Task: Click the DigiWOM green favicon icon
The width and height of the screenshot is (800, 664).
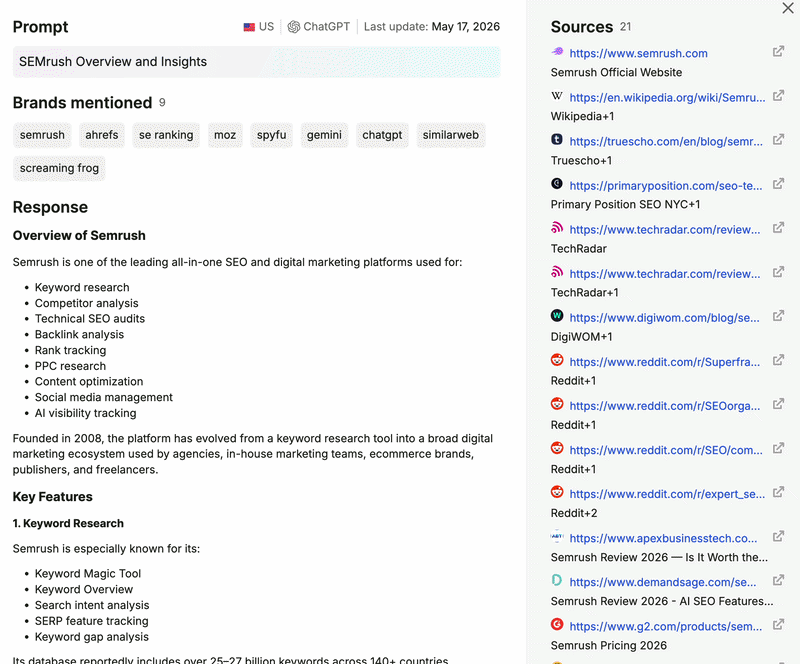Action: click(557, 315)
